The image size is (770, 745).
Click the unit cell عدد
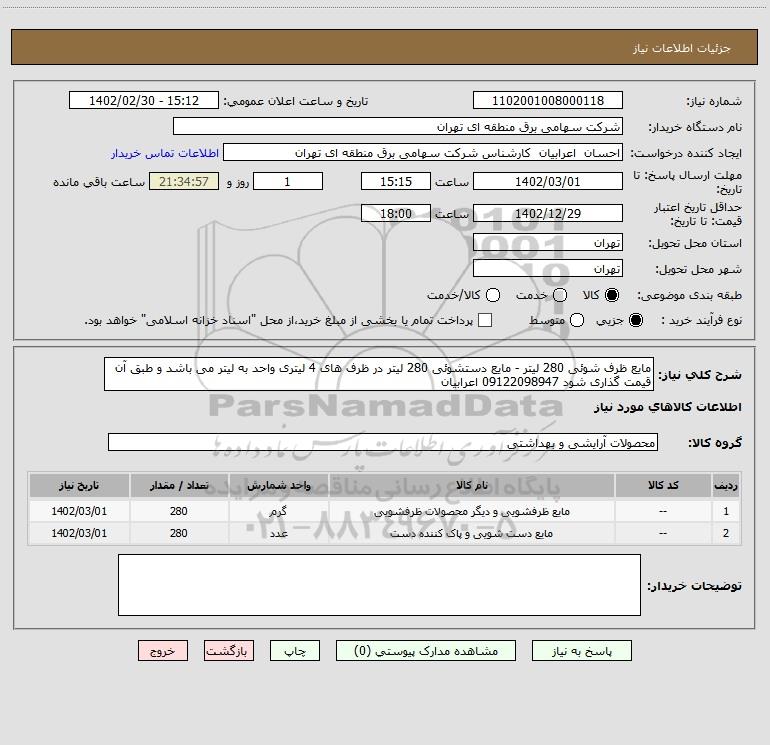(278, 533)
